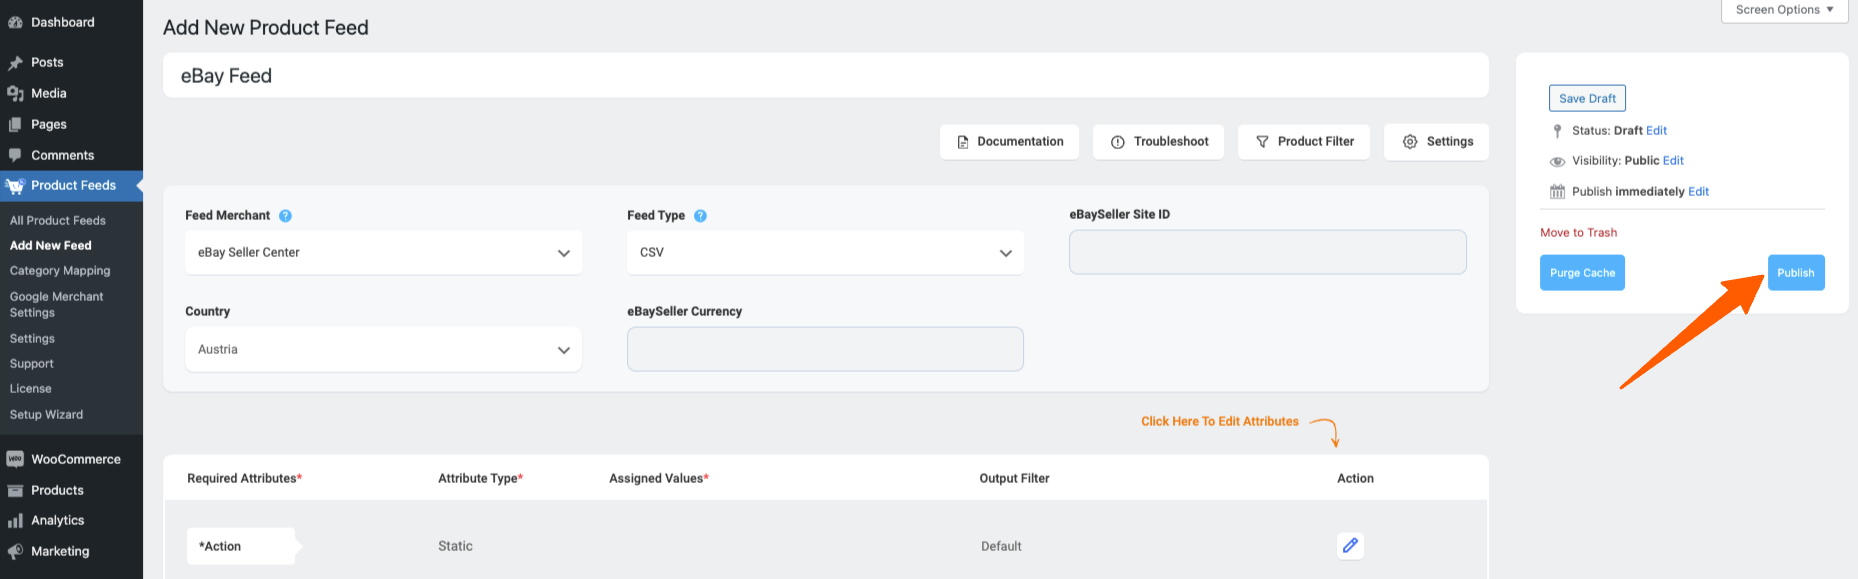The image size is (1858, 579).
Task: Click the Visibility eye icon
Action: click(x=1557, y=161)
